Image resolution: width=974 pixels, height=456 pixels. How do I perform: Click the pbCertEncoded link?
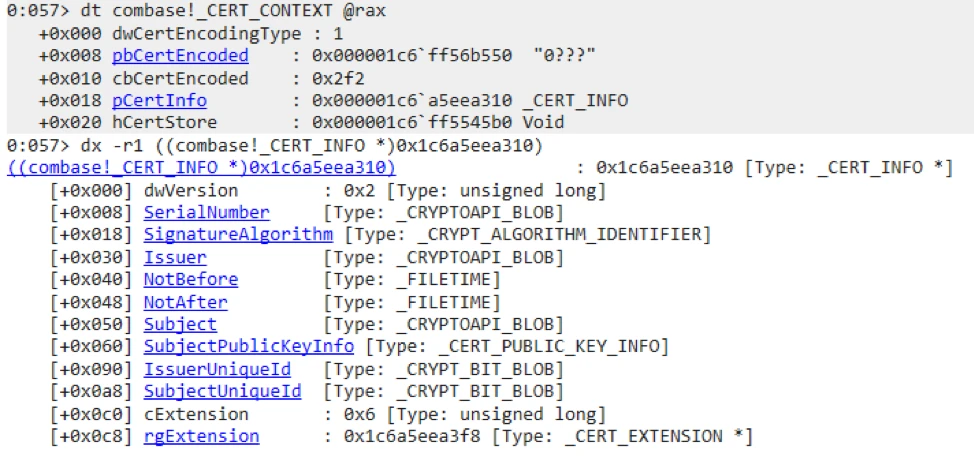tap(180, 56)
